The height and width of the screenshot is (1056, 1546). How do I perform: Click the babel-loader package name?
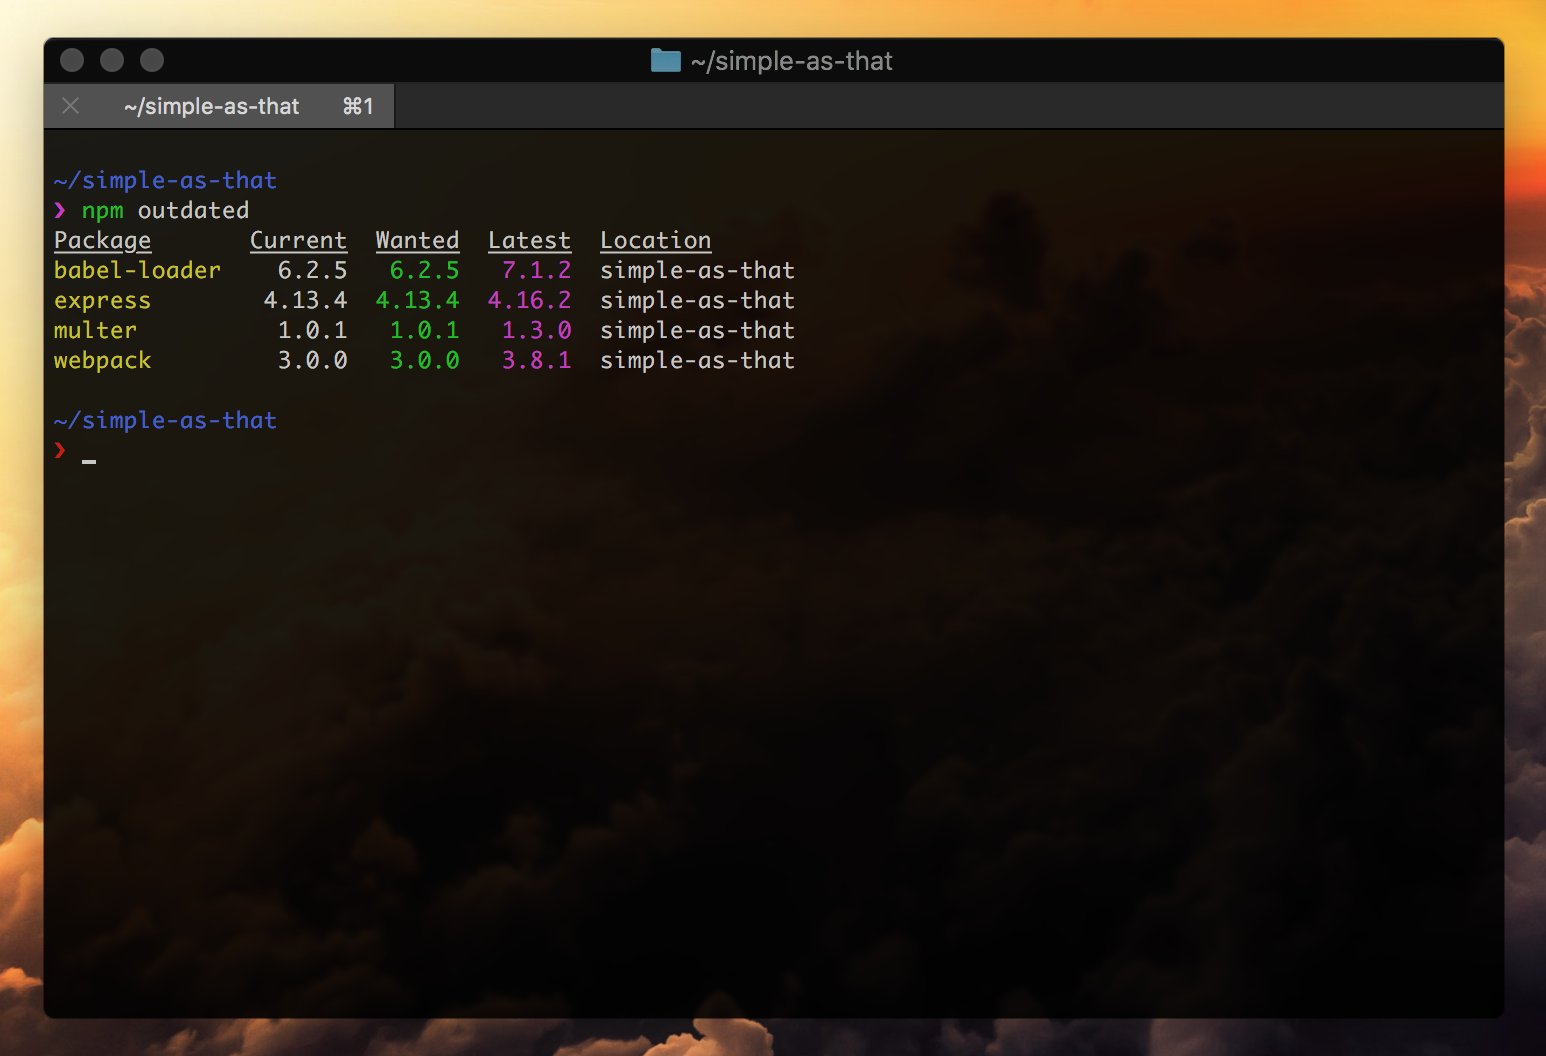pos(137,270)
